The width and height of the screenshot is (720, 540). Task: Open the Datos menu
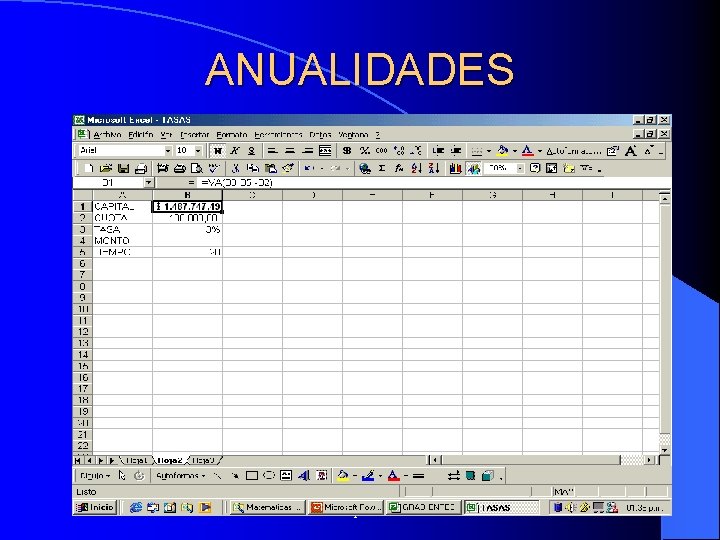320,135
